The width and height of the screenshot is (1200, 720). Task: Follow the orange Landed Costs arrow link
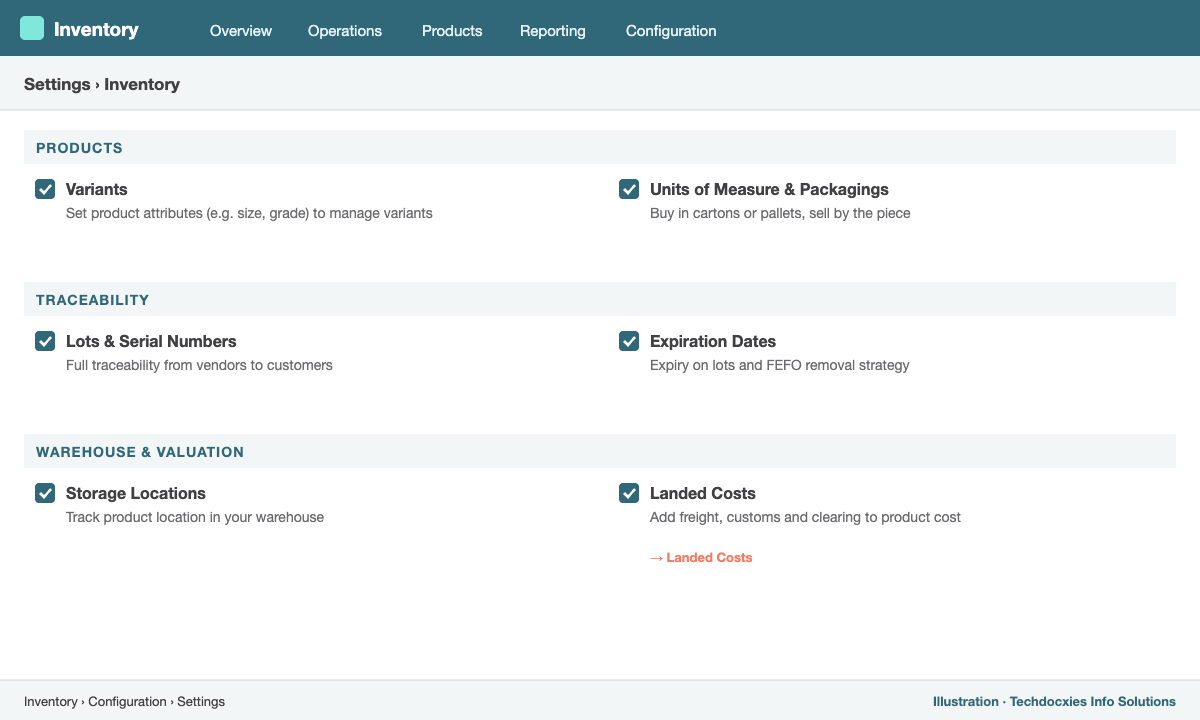701,557
